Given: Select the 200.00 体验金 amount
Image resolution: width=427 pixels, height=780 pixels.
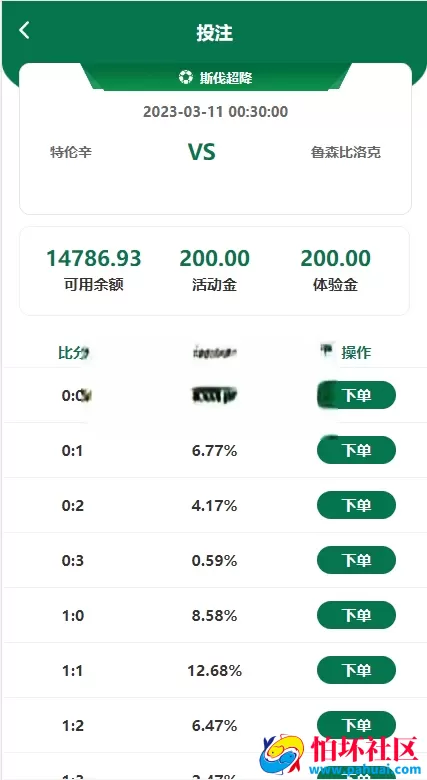Looking at the screenshot, I should (x=335, y=258).
